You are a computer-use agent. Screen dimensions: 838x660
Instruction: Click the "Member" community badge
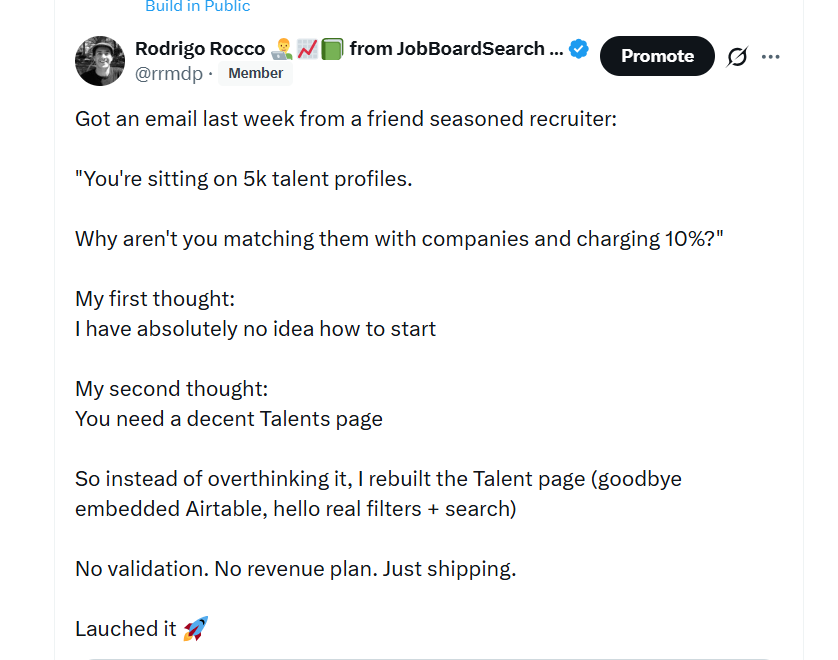[x=255, y=73]
